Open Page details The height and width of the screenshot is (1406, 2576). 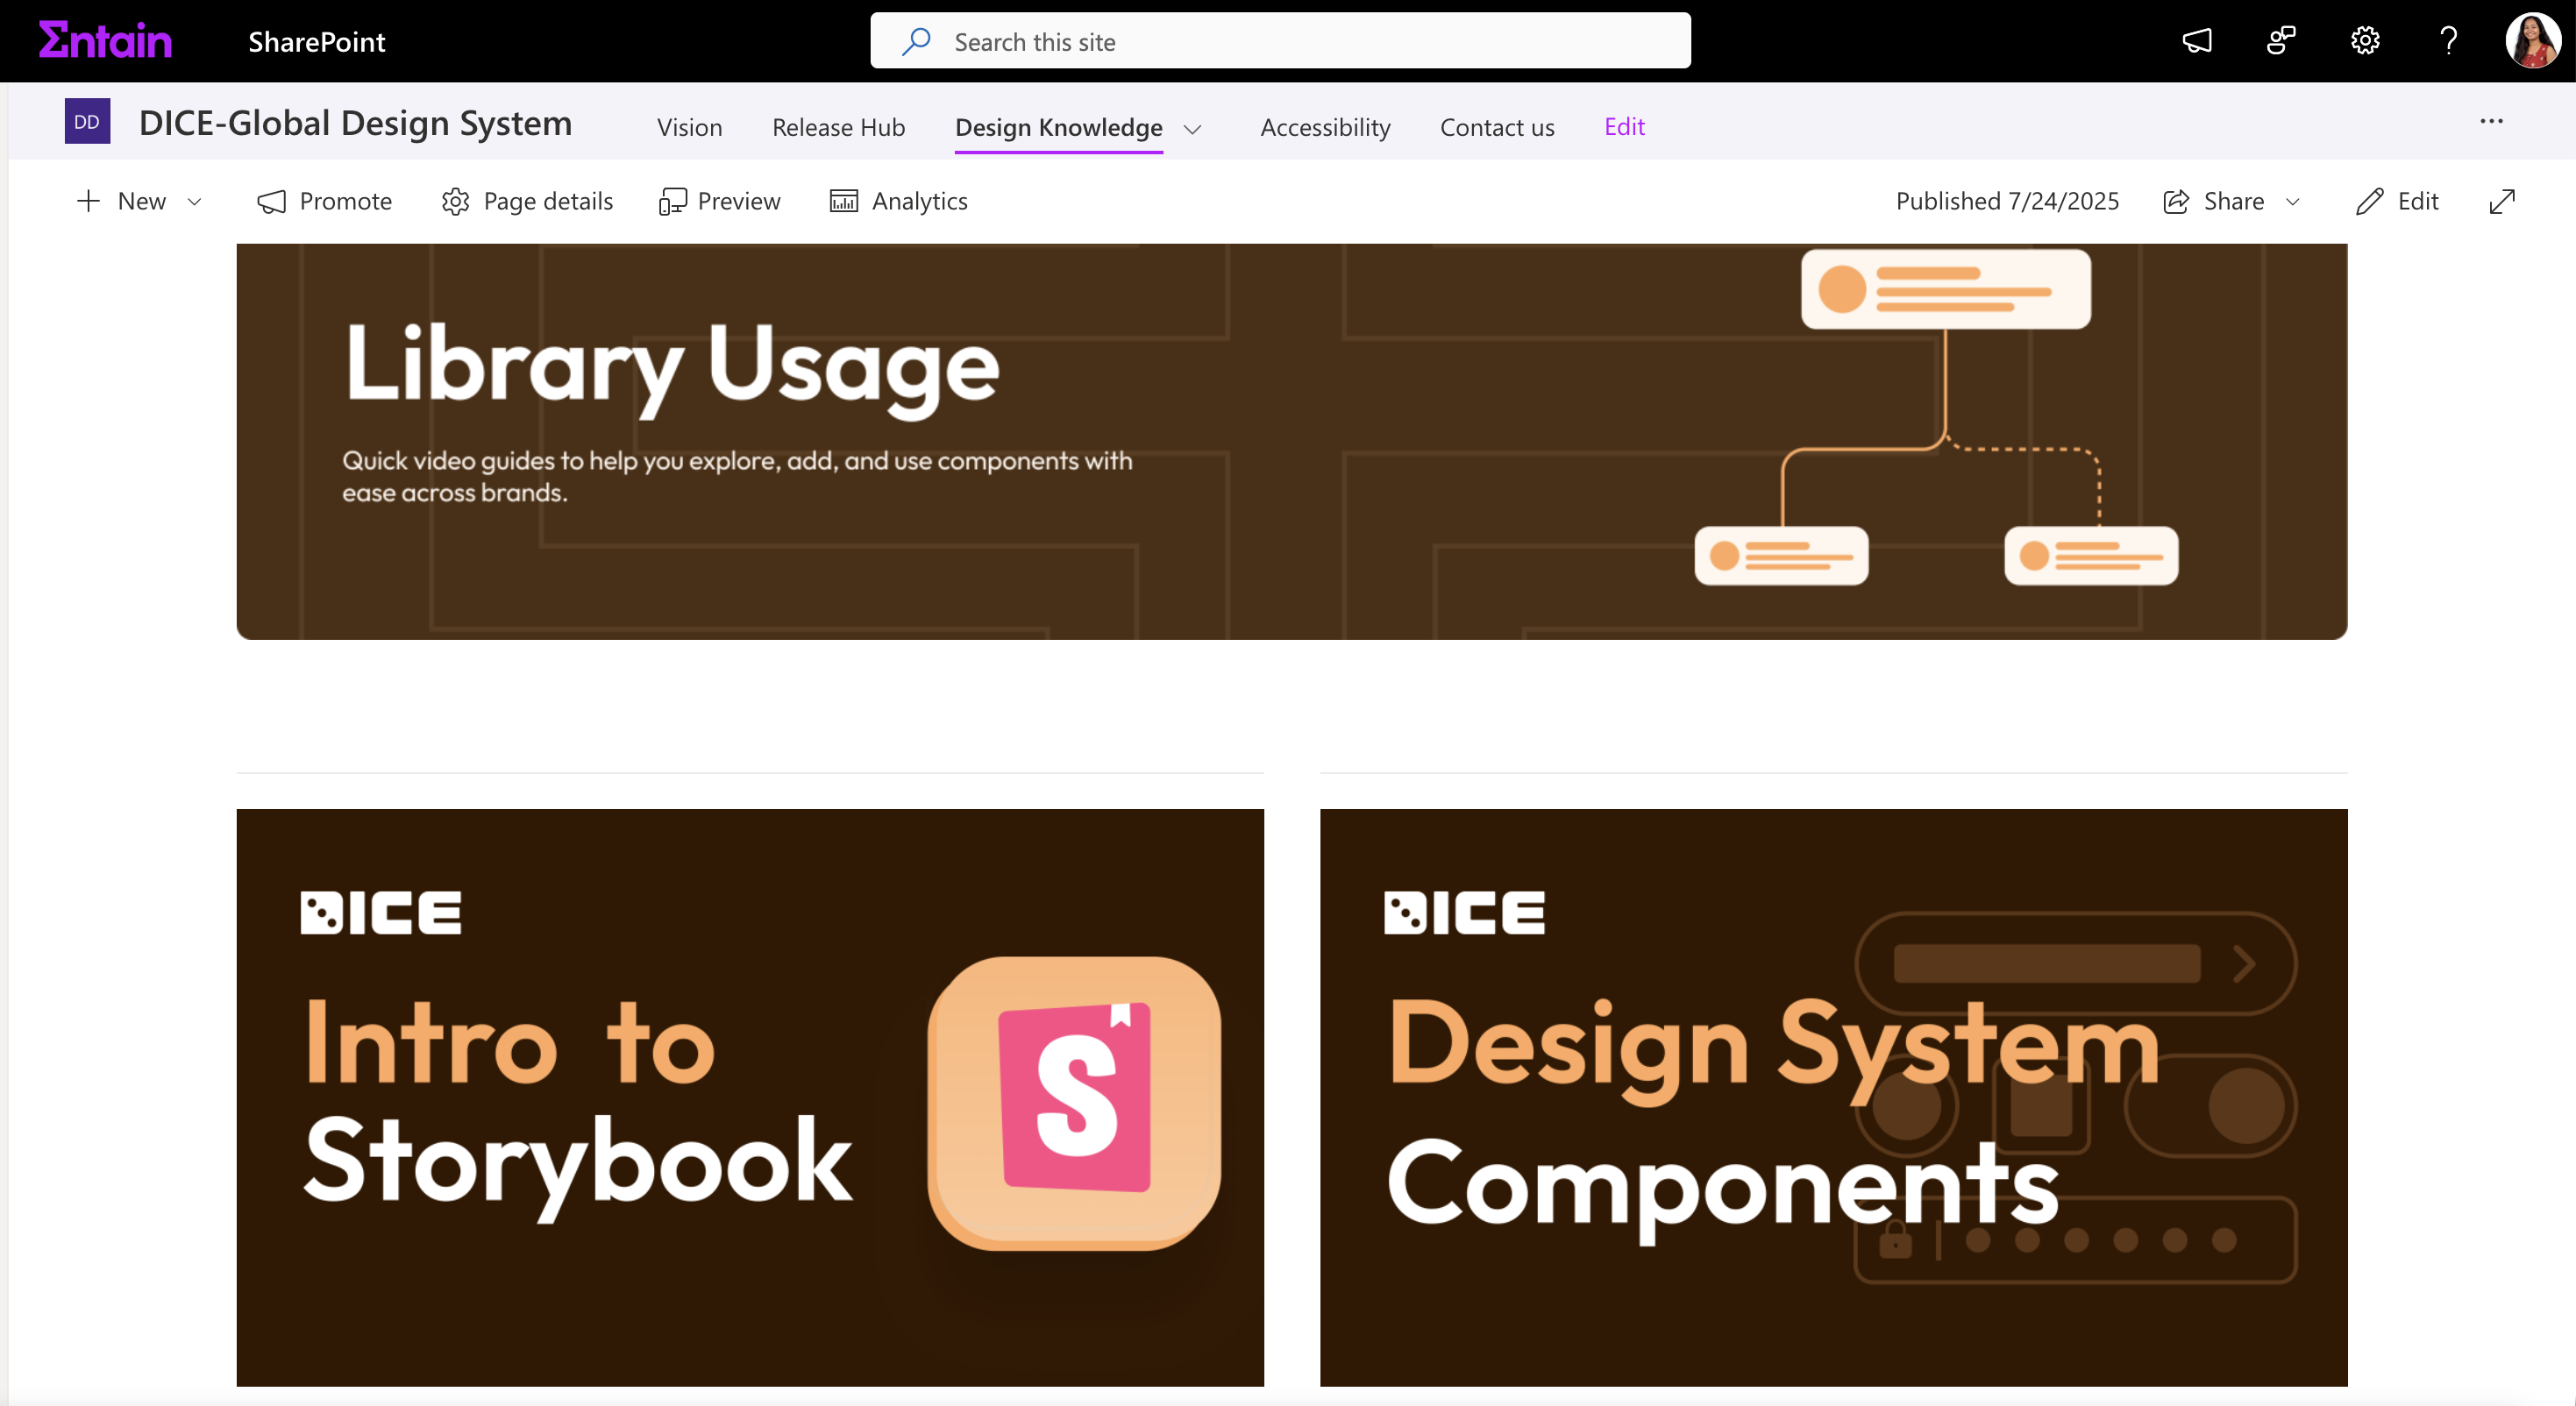click(x=527, y=201)
